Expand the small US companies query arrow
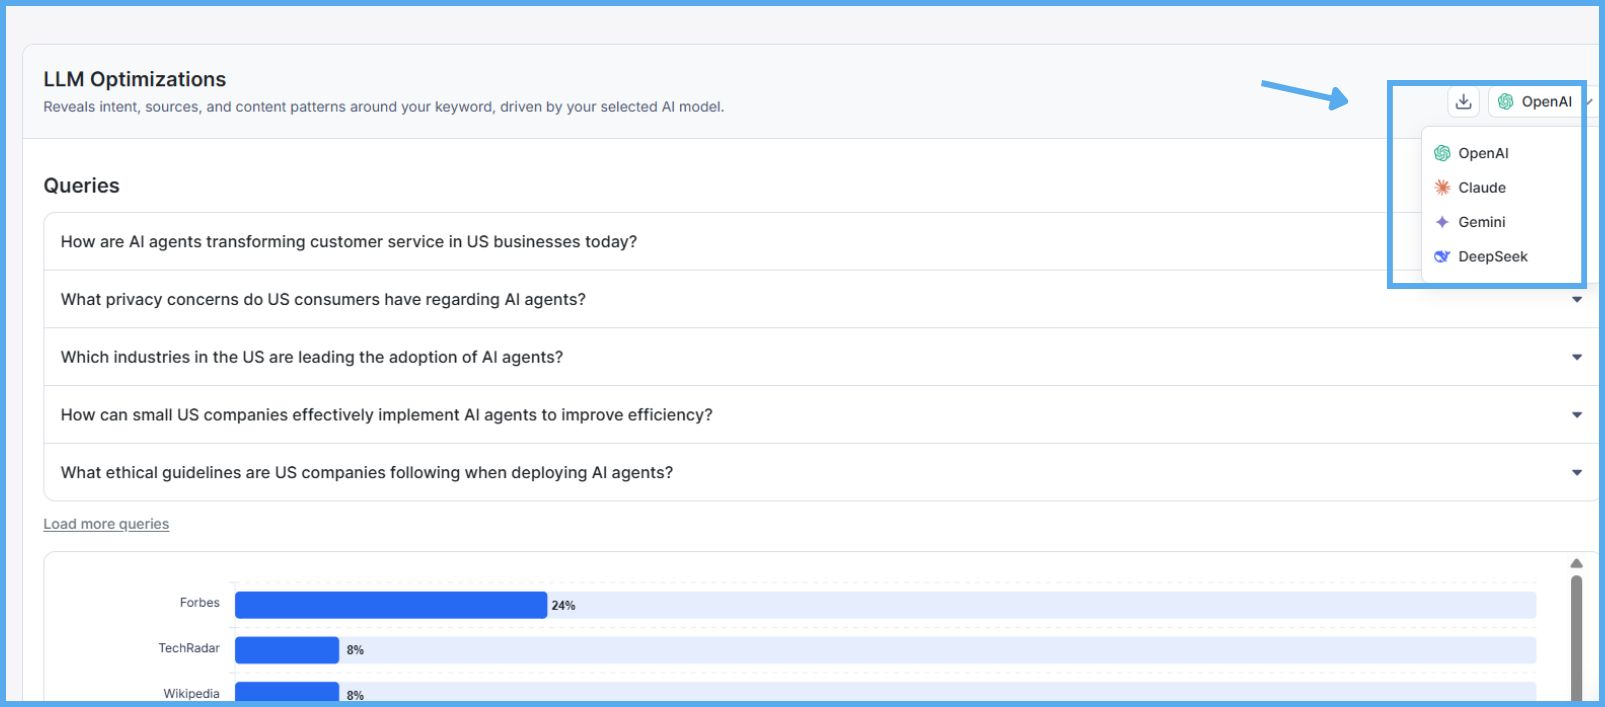Image resolution: width=1605 pixels, height=707 pixels. click(1576, 415)
